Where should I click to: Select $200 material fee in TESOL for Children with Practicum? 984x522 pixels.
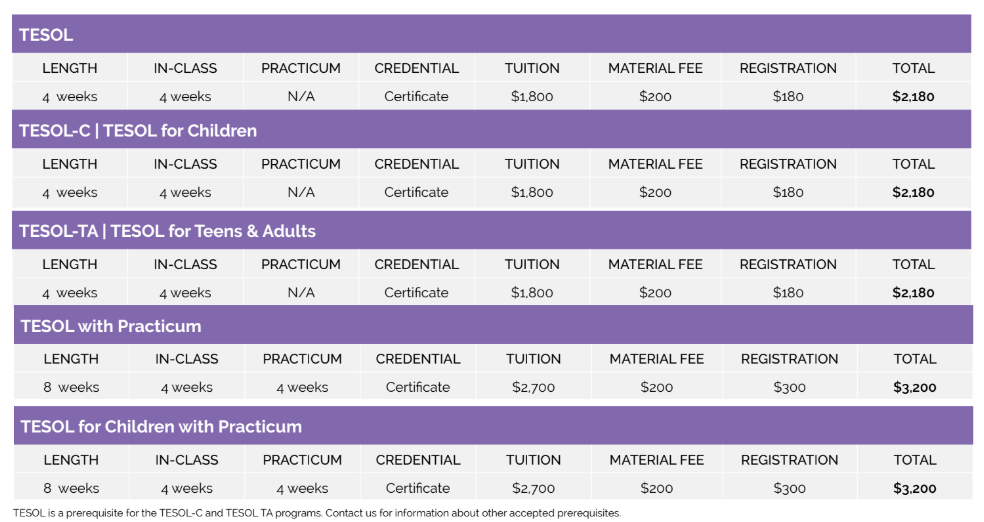click(x=656, y=488)
